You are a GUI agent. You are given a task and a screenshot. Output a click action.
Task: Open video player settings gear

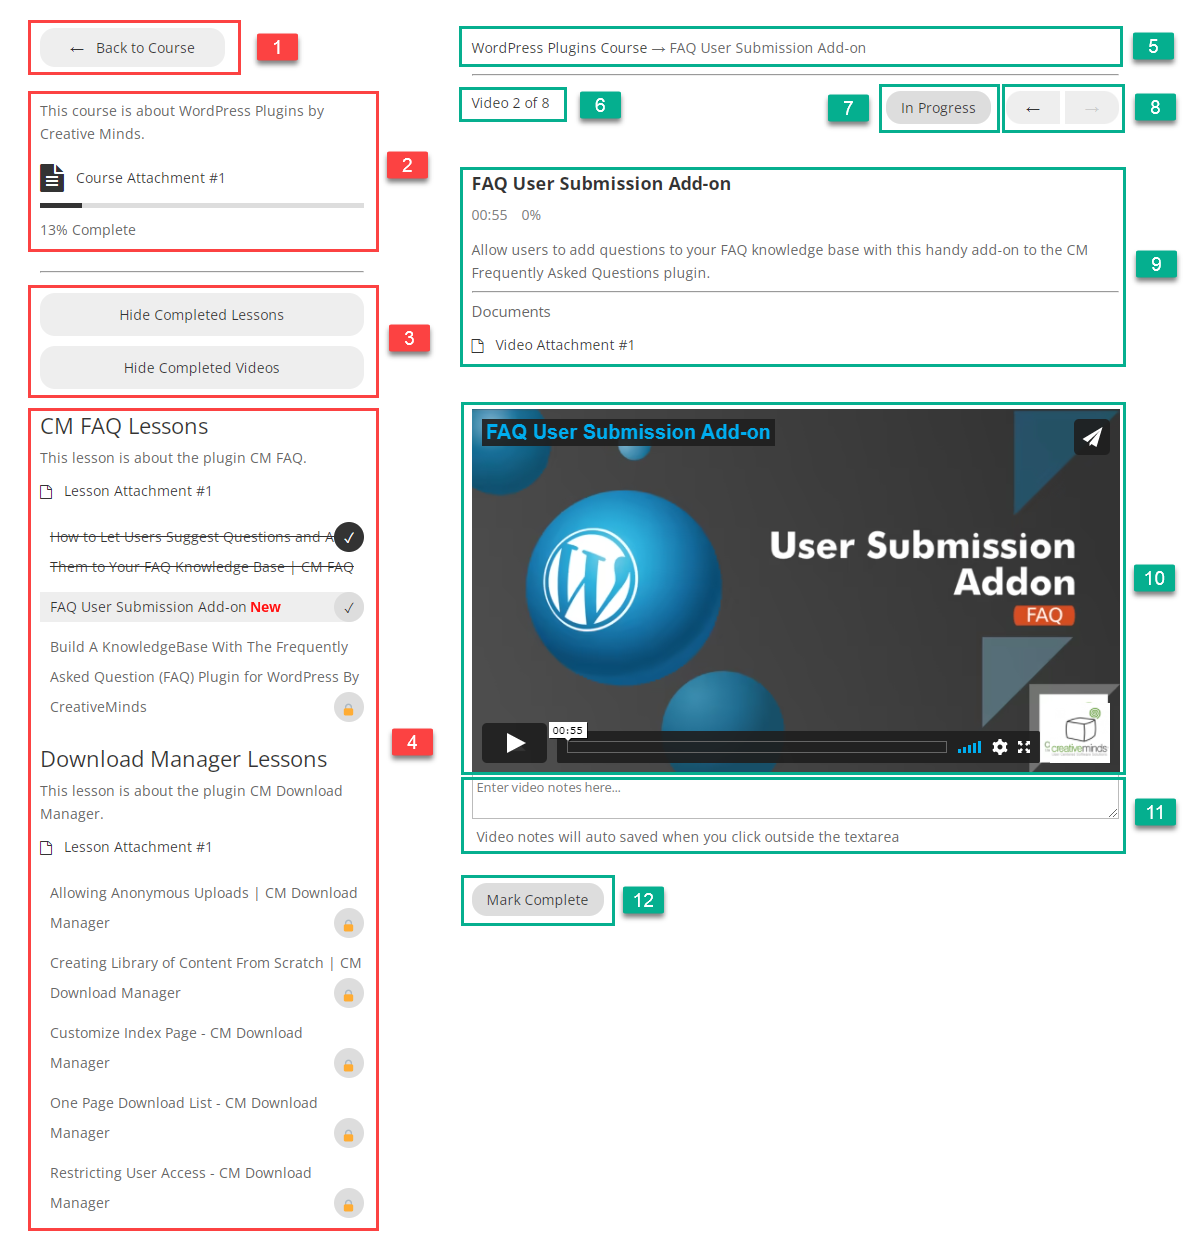1000,747
